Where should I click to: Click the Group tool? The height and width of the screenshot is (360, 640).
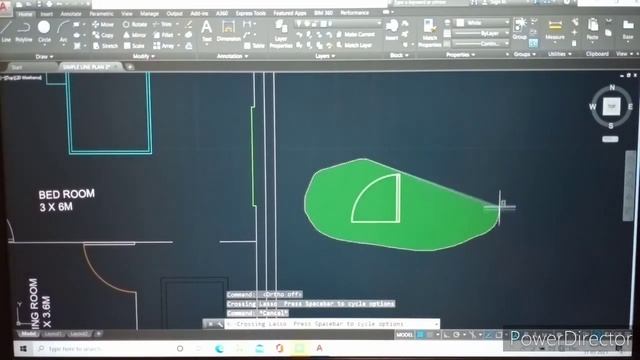pyautogui.click(x=520, y=29)
